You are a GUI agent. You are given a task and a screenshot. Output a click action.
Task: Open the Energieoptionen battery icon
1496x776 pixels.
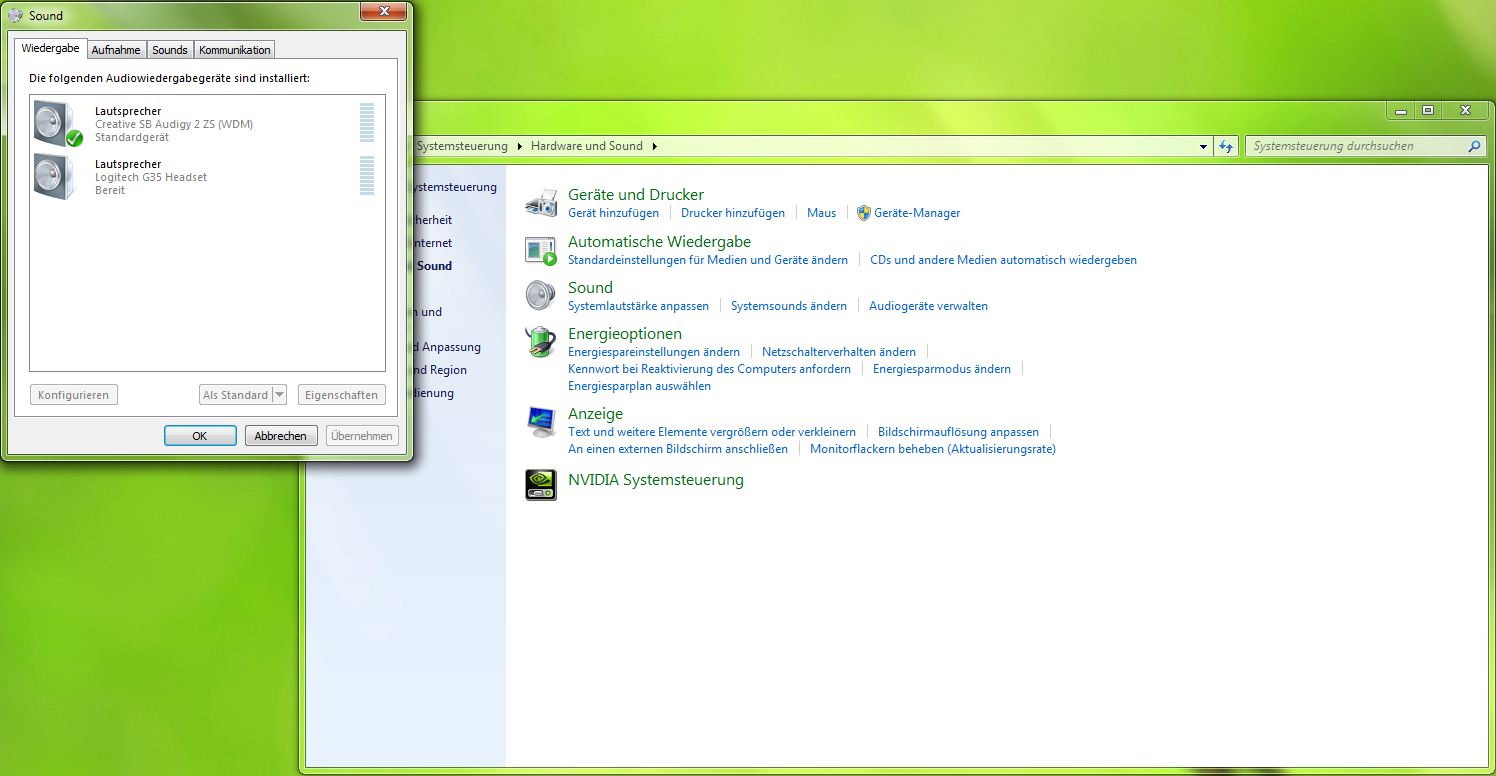click(x=541, y=342)
